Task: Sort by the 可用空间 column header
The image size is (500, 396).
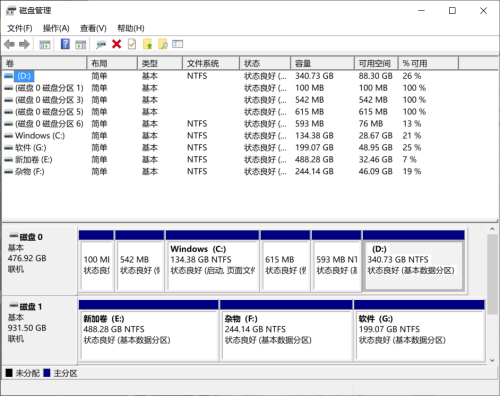Action: pos(376,63)
